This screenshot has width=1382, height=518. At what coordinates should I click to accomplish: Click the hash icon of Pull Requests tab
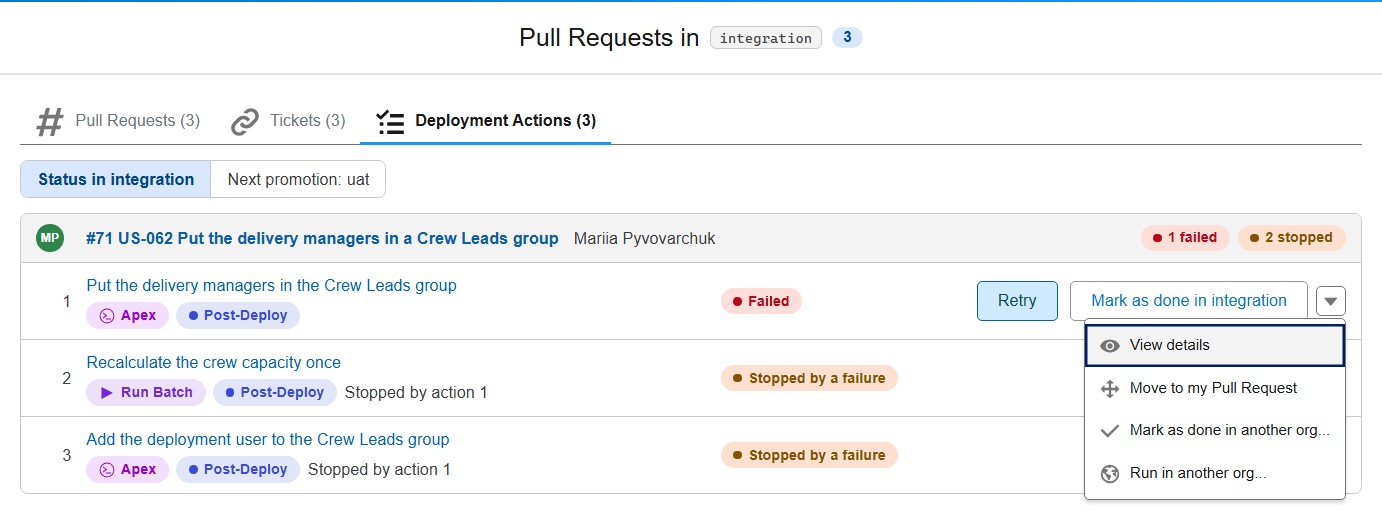[50, 122]
